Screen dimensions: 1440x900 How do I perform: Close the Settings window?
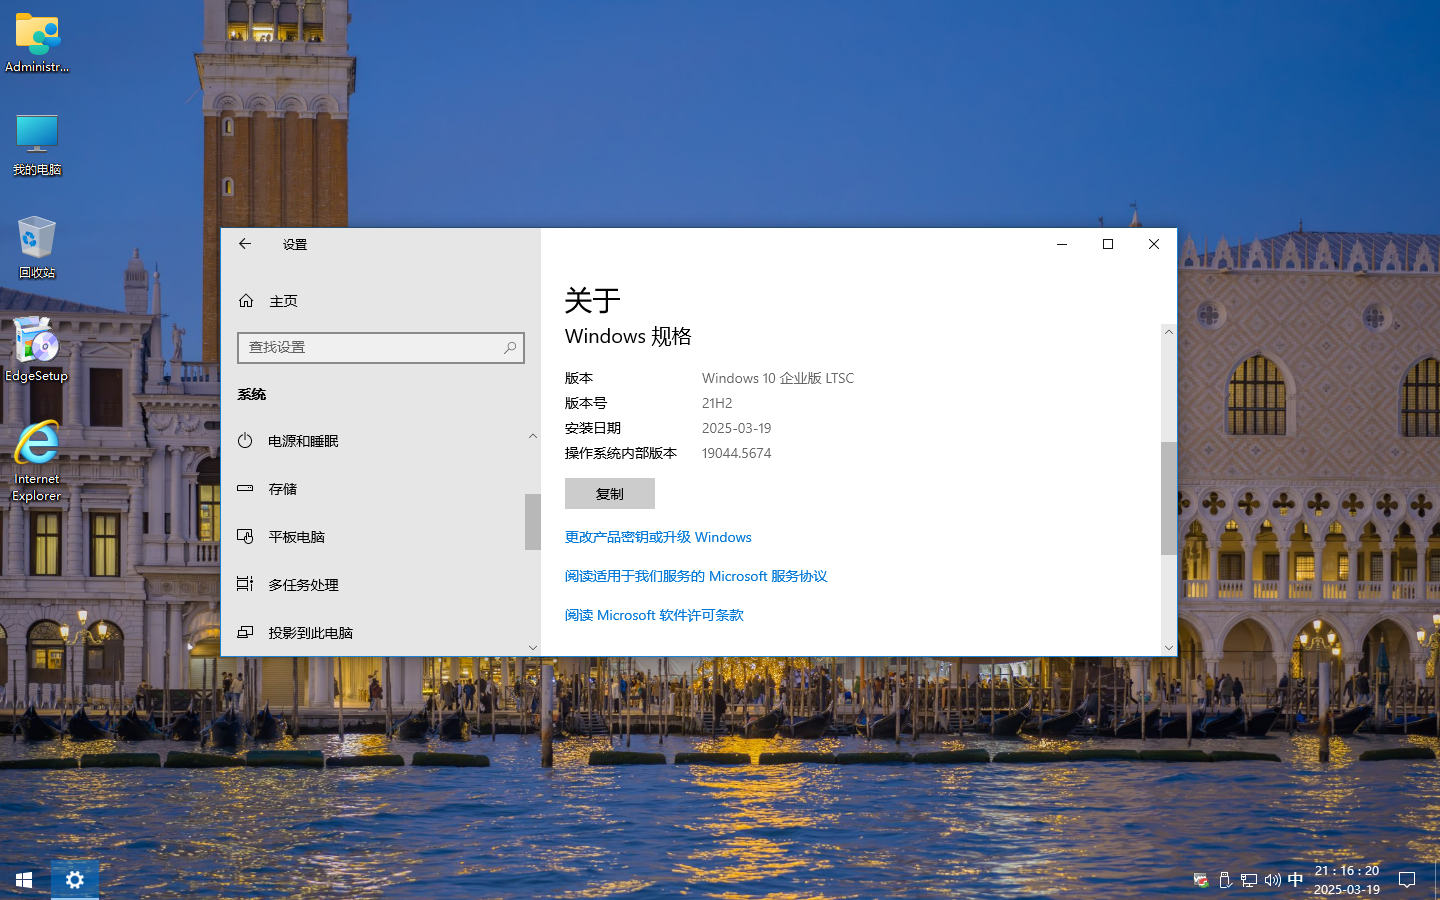click(x=1154, y=244)
